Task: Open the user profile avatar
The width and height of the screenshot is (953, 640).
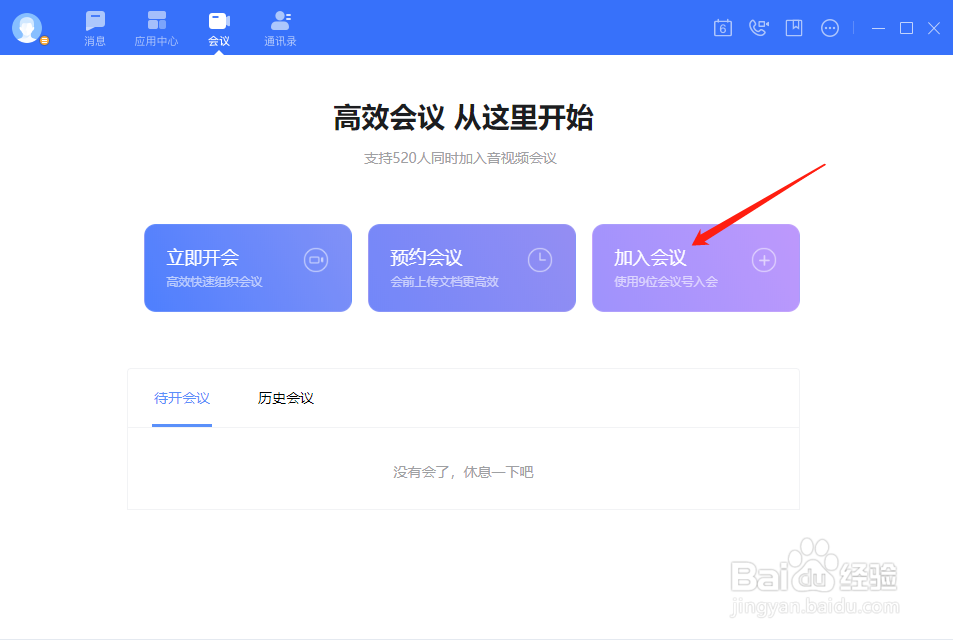Action: click(27, 28)
